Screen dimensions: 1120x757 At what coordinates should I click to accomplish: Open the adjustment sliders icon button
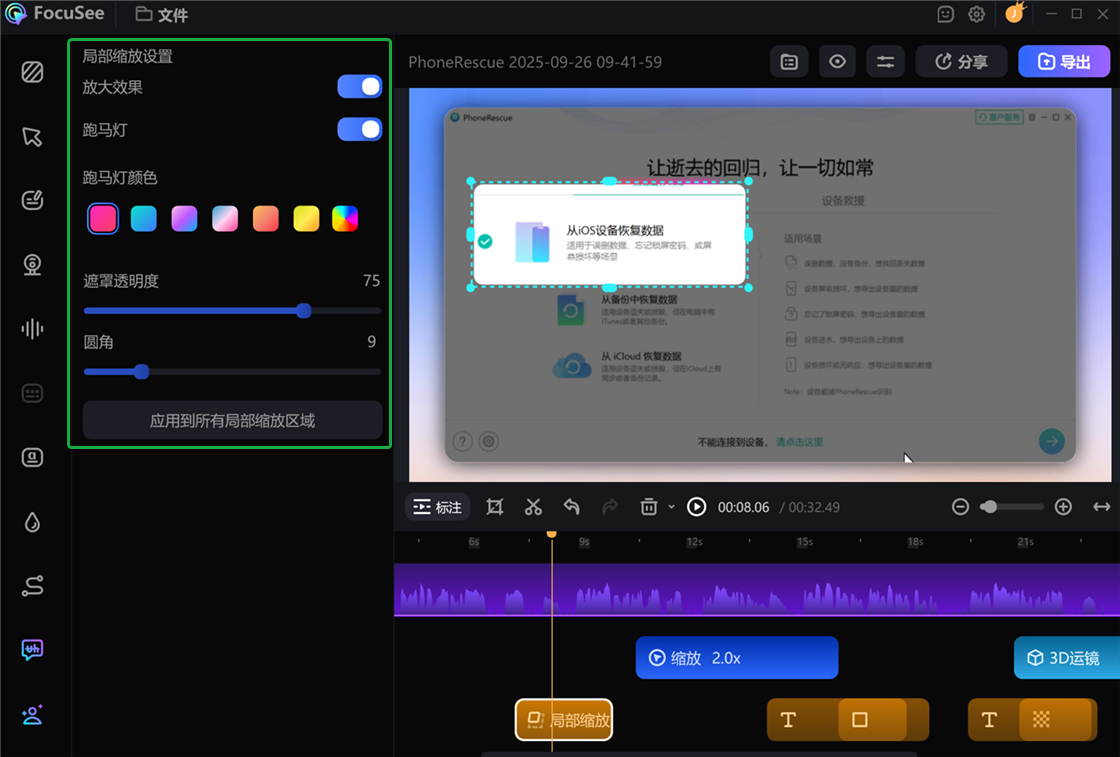point(886,62)
